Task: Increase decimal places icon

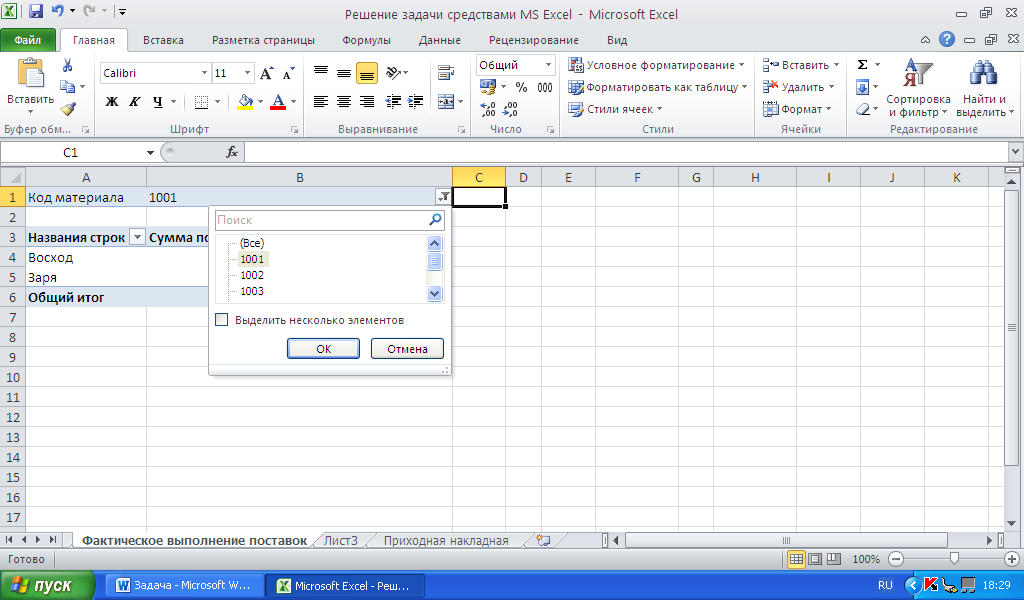Action: tap(488, 109)
